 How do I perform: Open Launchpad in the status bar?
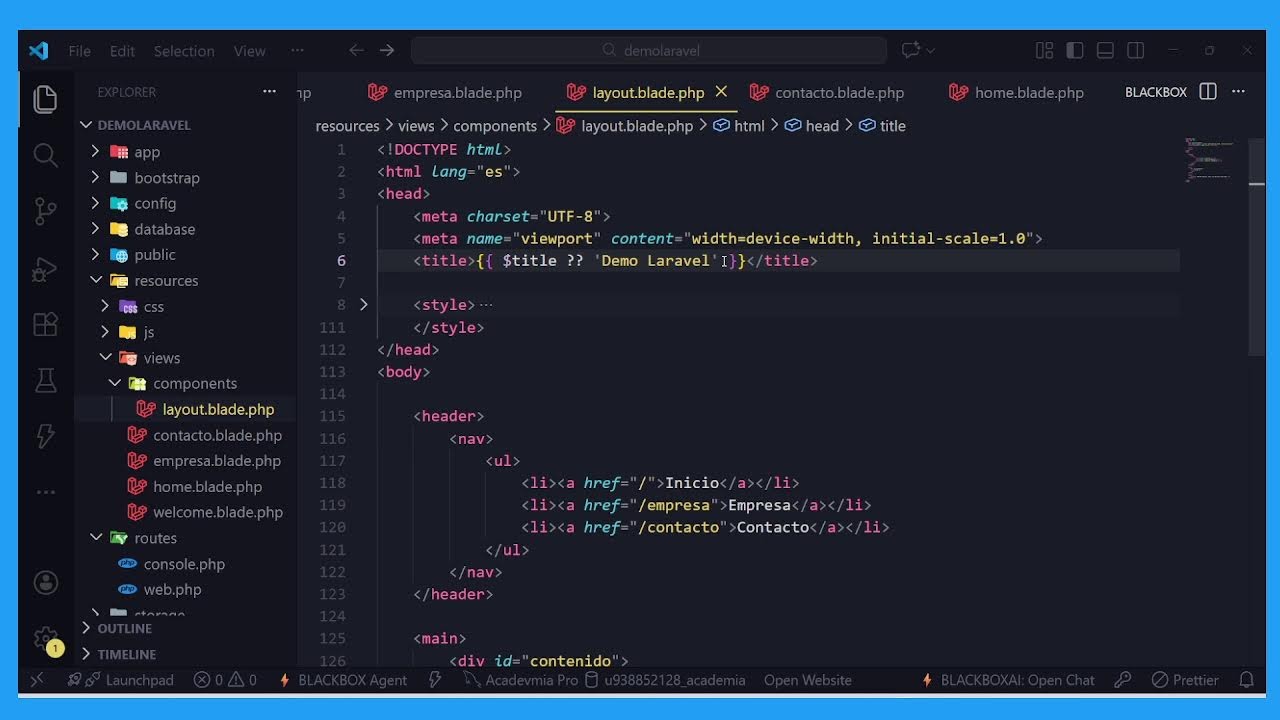click(x=120, y=680)
